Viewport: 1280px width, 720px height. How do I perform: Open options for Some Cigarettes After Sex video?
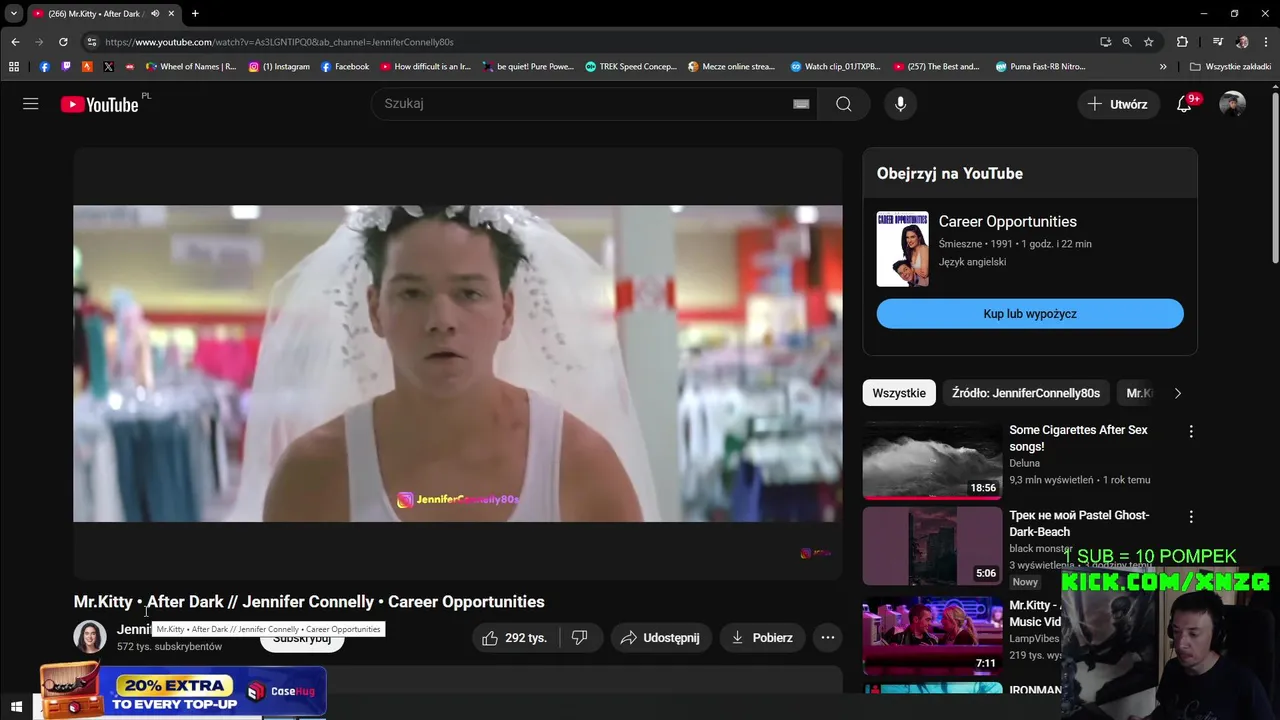tap(1190, 432)
